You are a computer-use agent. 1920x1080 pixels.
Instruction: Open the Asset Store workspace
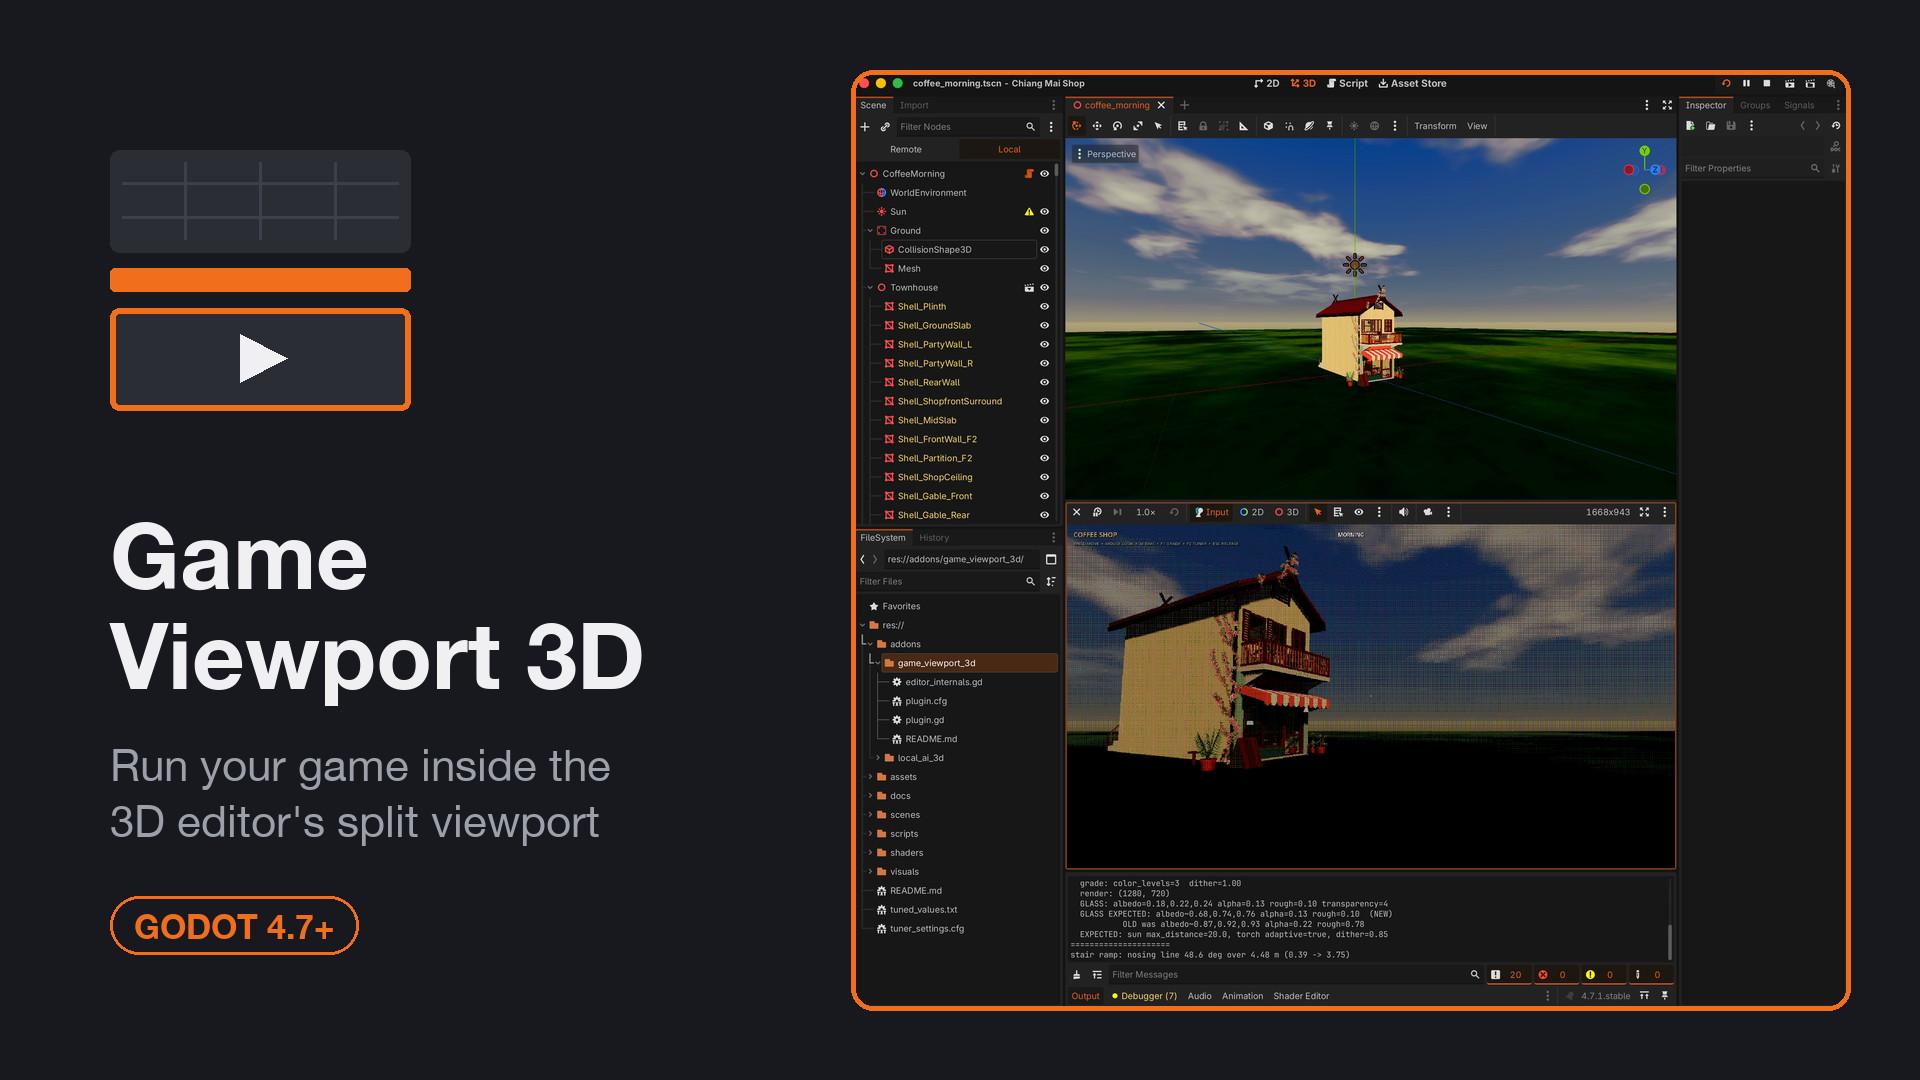click(x=1412, y=84)
